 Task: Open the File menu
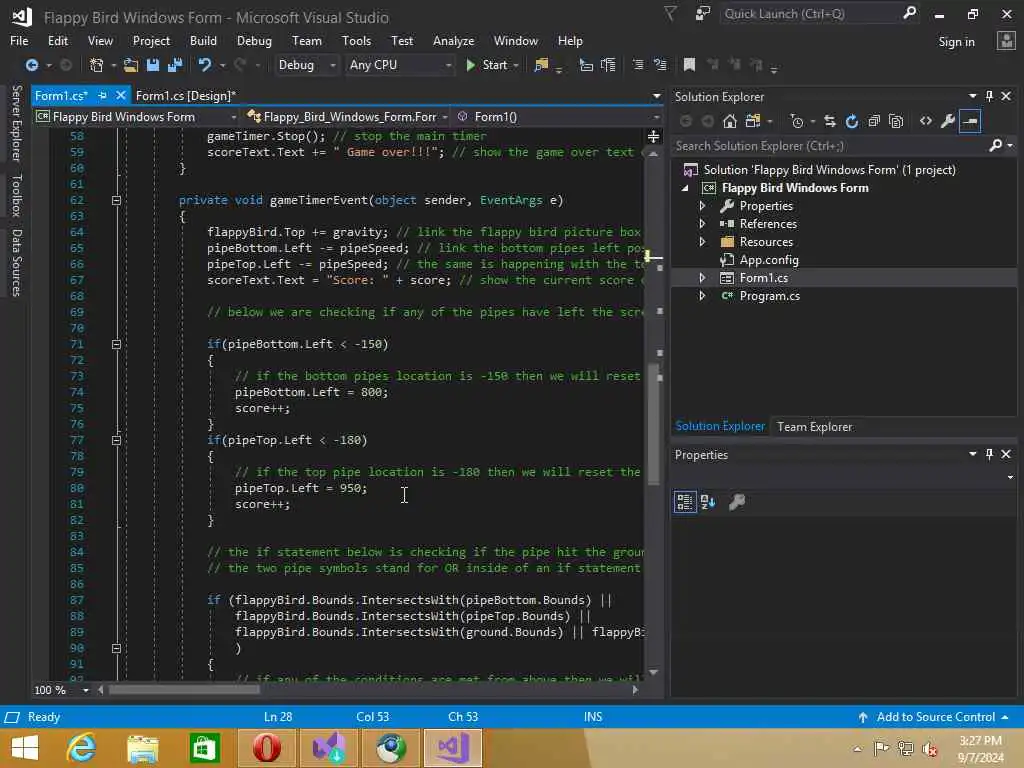point(19,40)
